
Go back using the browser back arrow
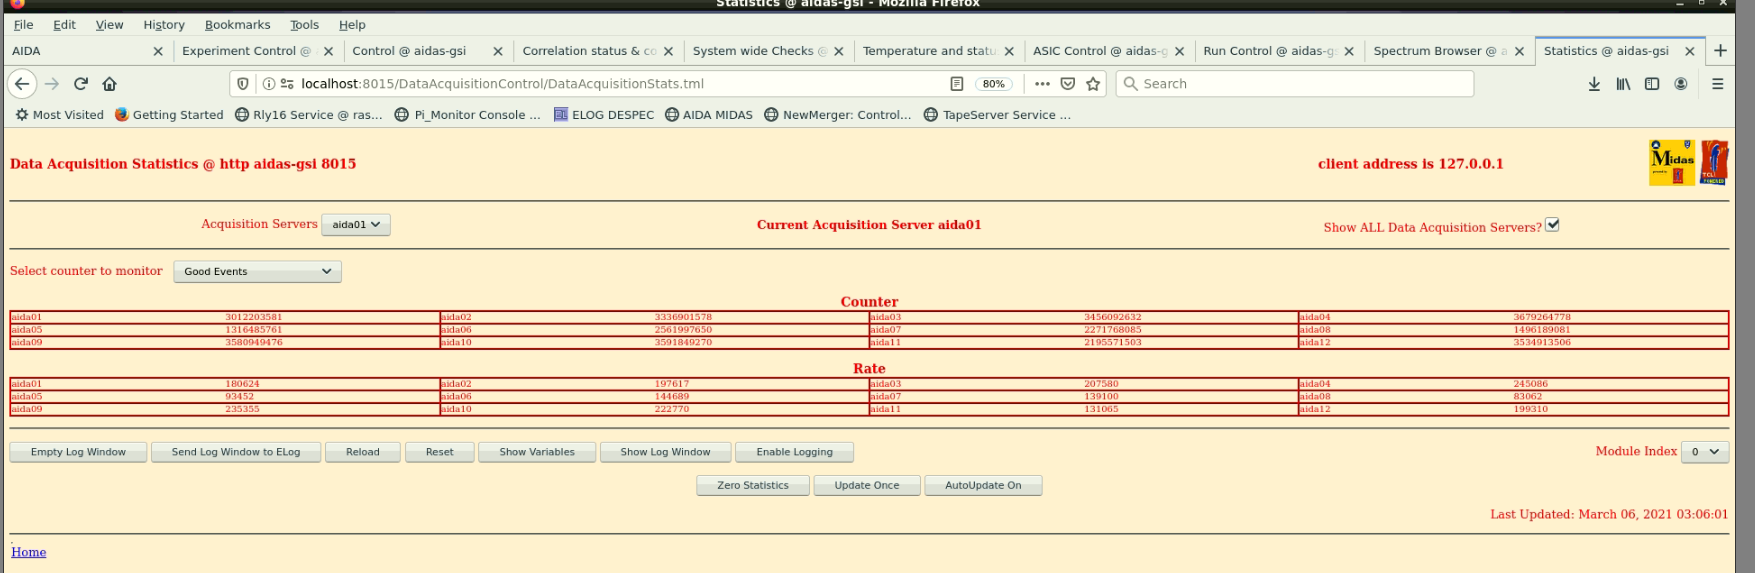(x=22, y=84)
